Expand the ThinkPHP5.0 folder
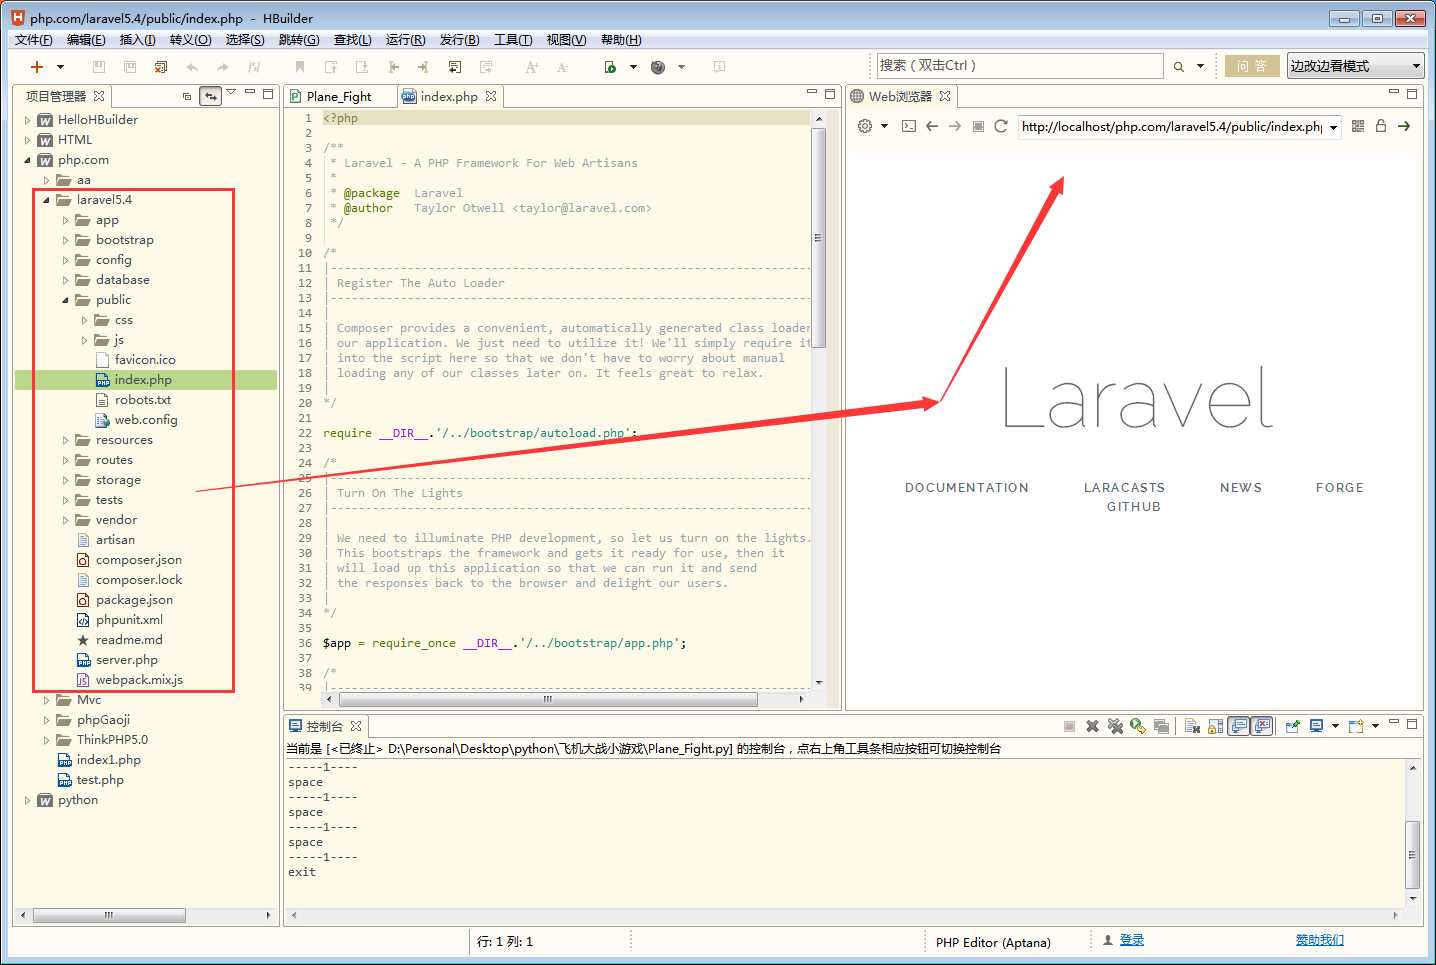 [x=46, y=740]
